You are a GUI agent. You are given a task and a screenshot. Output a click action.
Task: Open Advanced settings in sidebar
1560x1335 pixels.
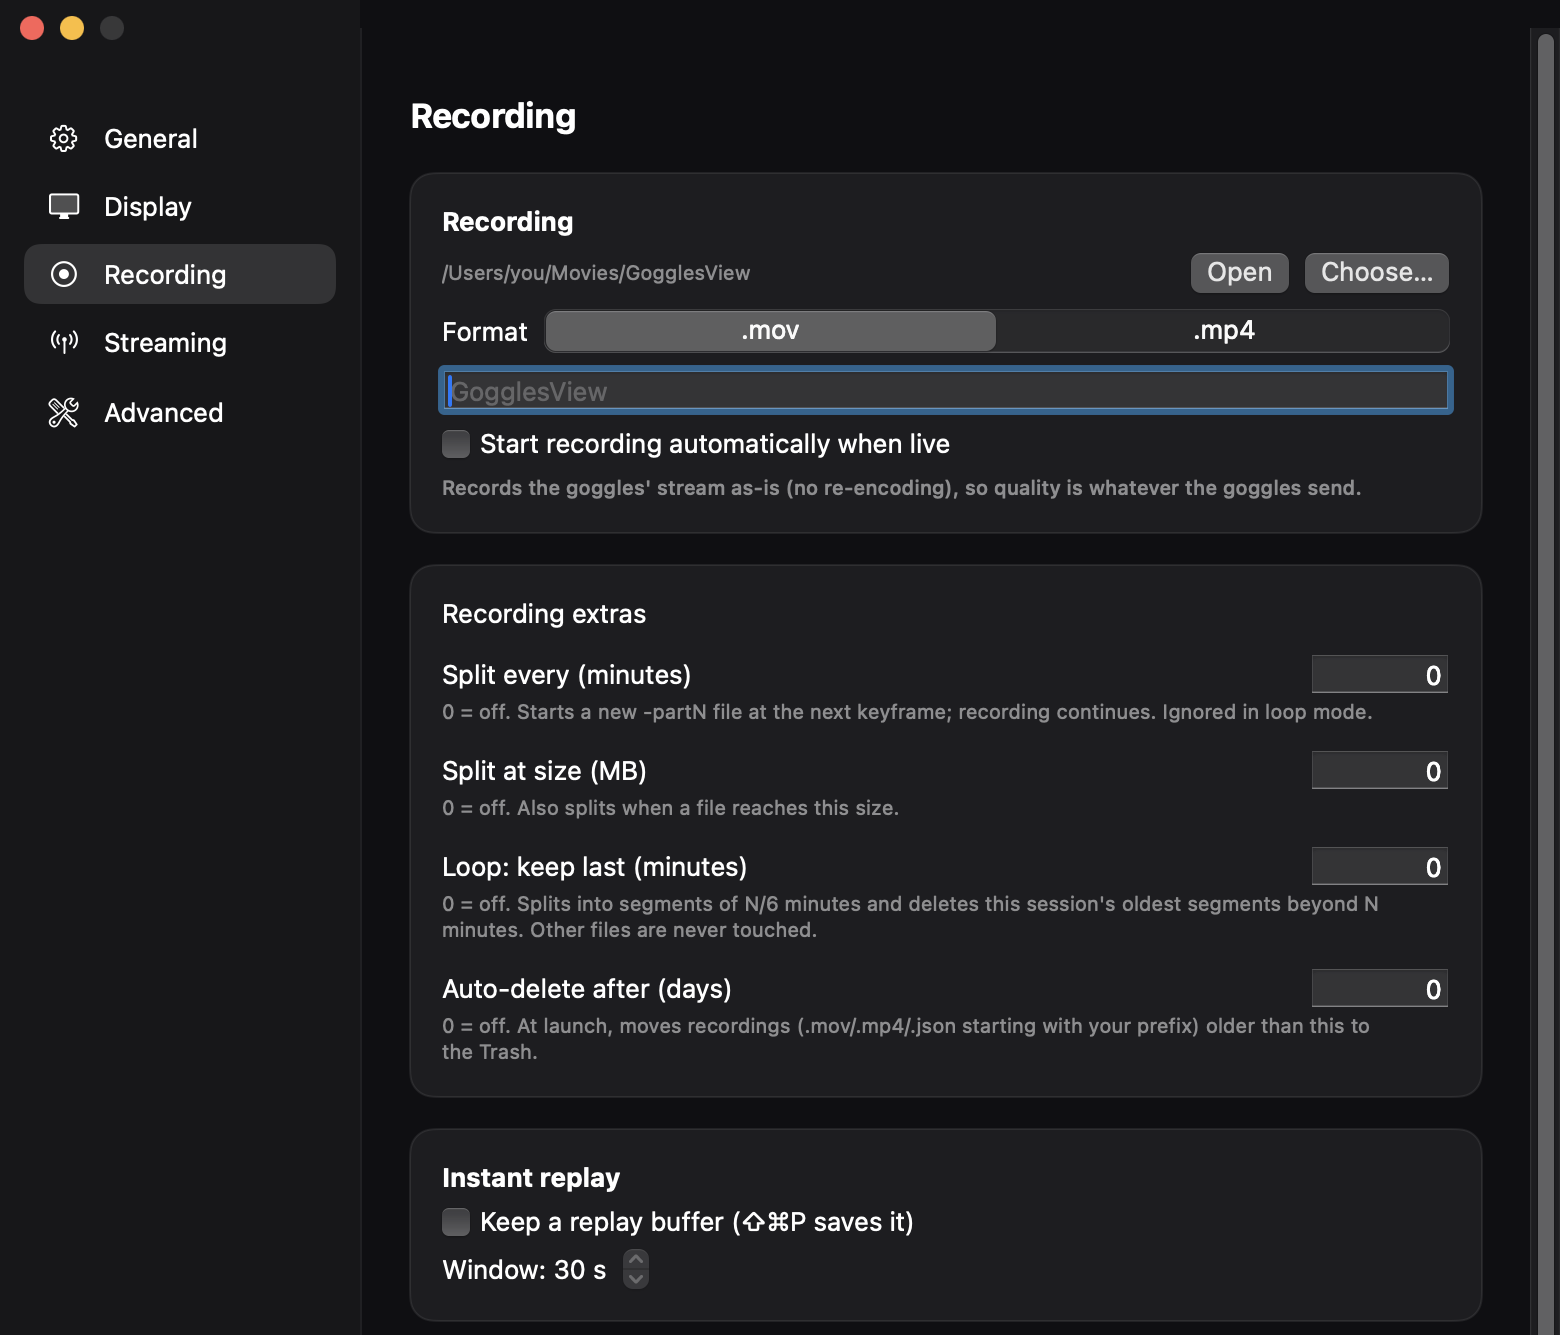click(x=180, y=413)
